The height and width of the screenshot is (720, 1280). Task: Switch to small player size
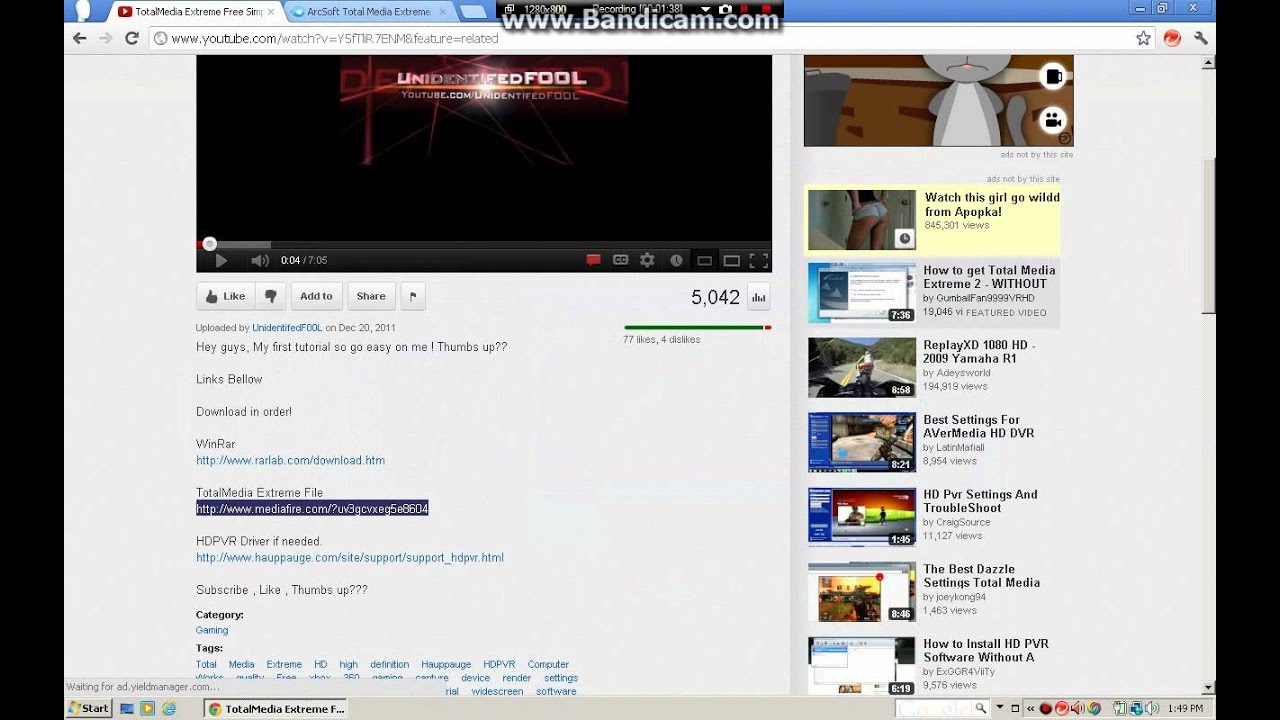(704, 261)
